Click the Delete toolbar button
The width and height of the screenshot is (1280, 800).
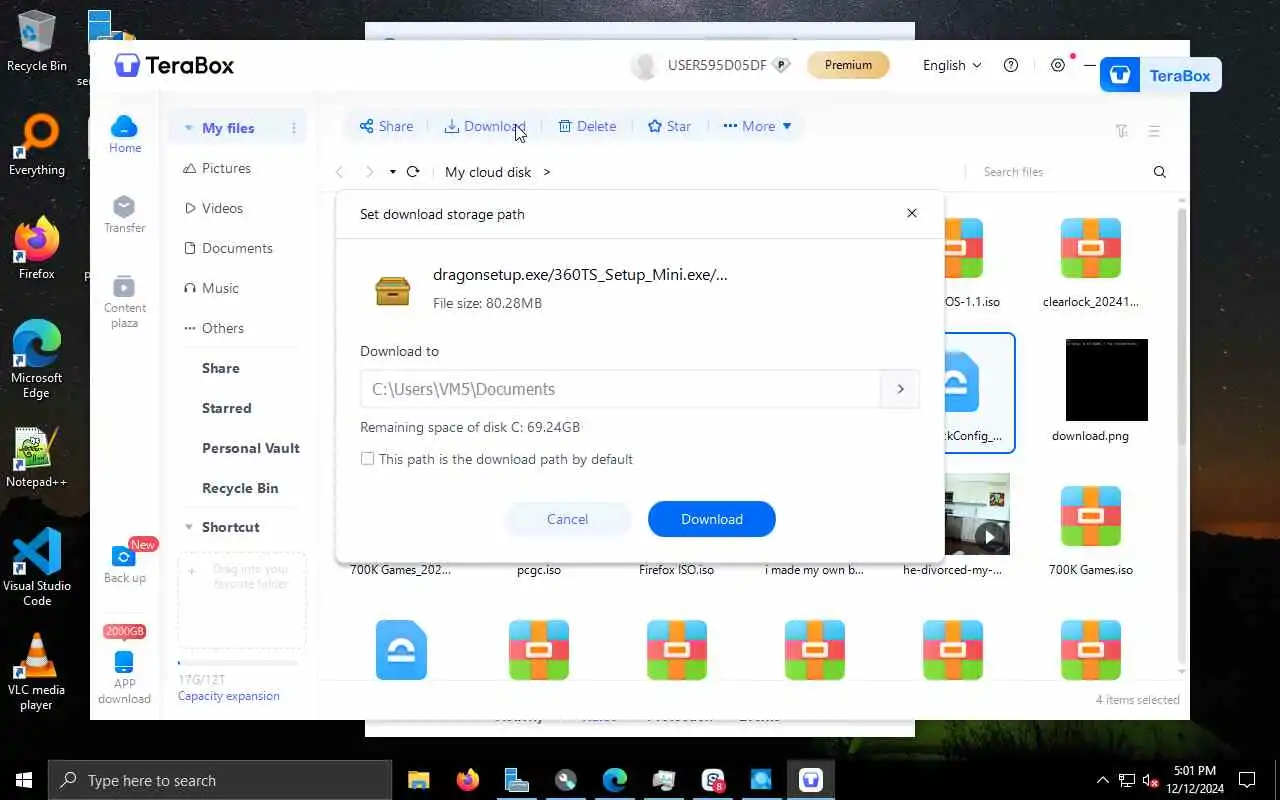point(587,126)
